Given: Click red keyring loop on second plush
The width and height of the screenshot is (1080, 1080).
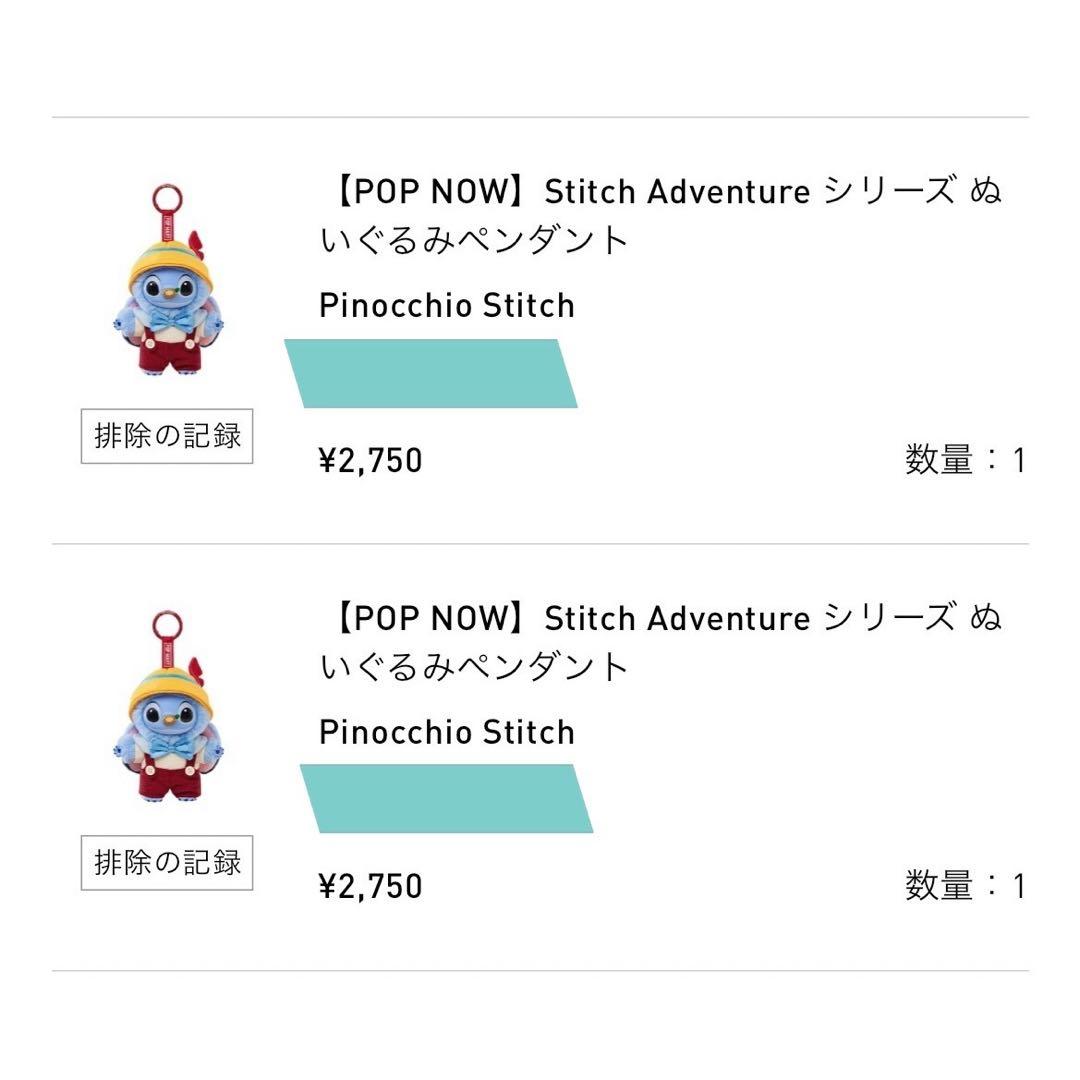Looking at the screenshot, I should (167, 624).
